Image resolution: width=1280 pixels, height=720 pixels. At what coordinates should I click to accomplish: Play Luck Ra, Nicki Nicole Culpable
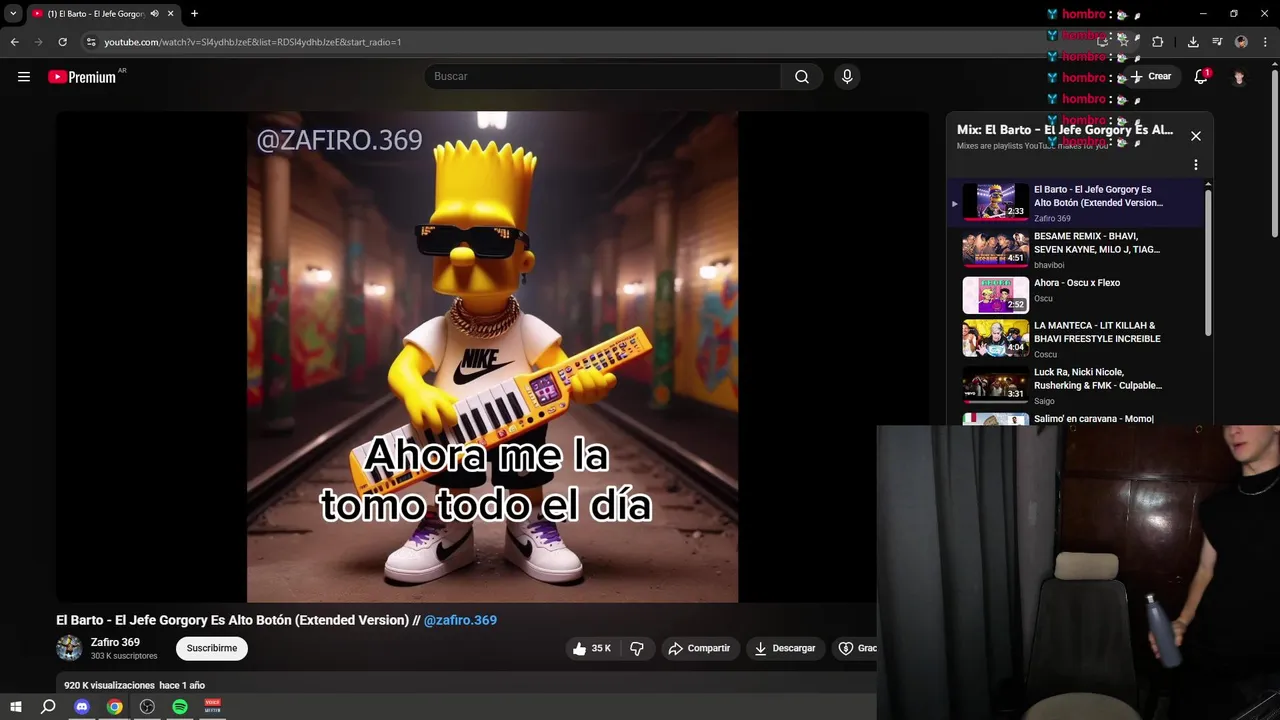(x=1098, y=379)
